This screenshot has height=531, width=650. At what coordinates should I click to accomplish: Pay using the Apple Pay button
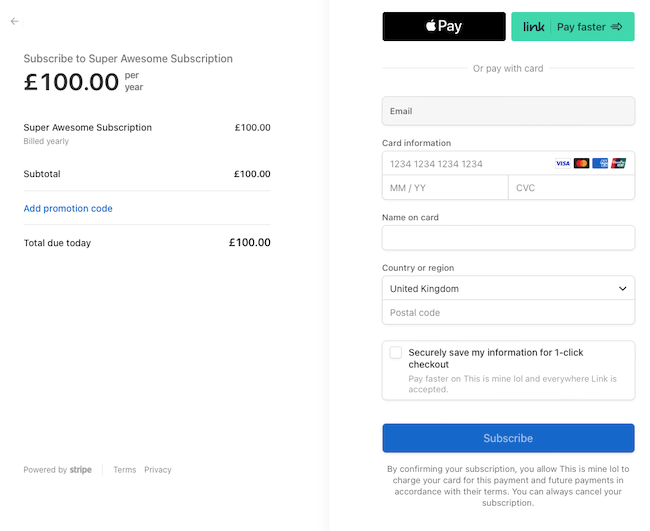[443, 27]
